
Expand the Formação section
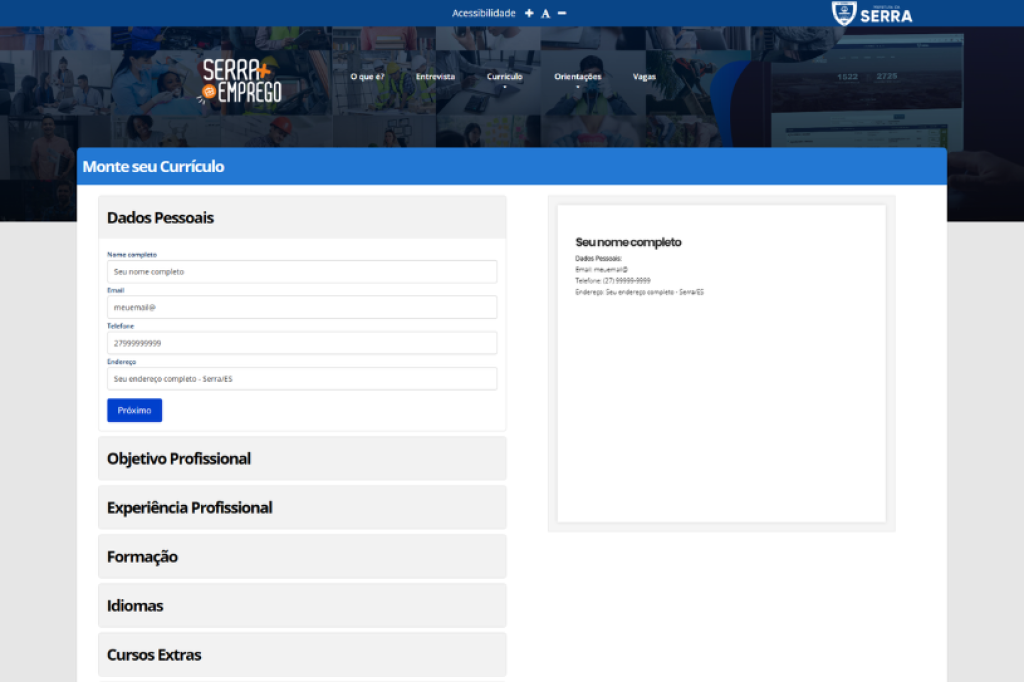(x=301, y=557)
